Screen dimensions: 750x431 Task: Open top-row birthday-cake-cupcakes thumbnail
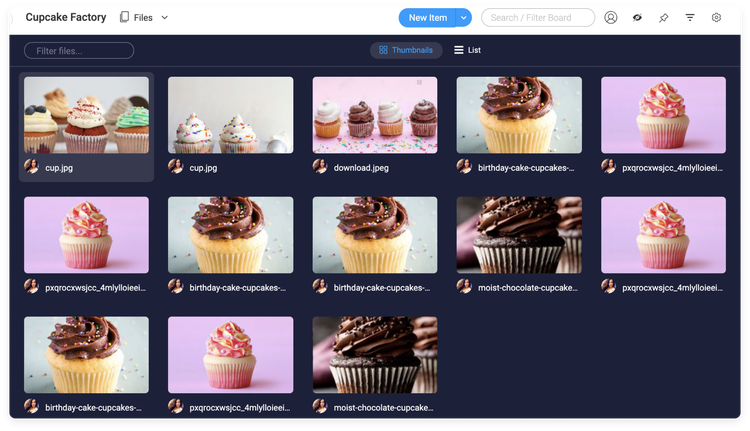pos(519,115)
